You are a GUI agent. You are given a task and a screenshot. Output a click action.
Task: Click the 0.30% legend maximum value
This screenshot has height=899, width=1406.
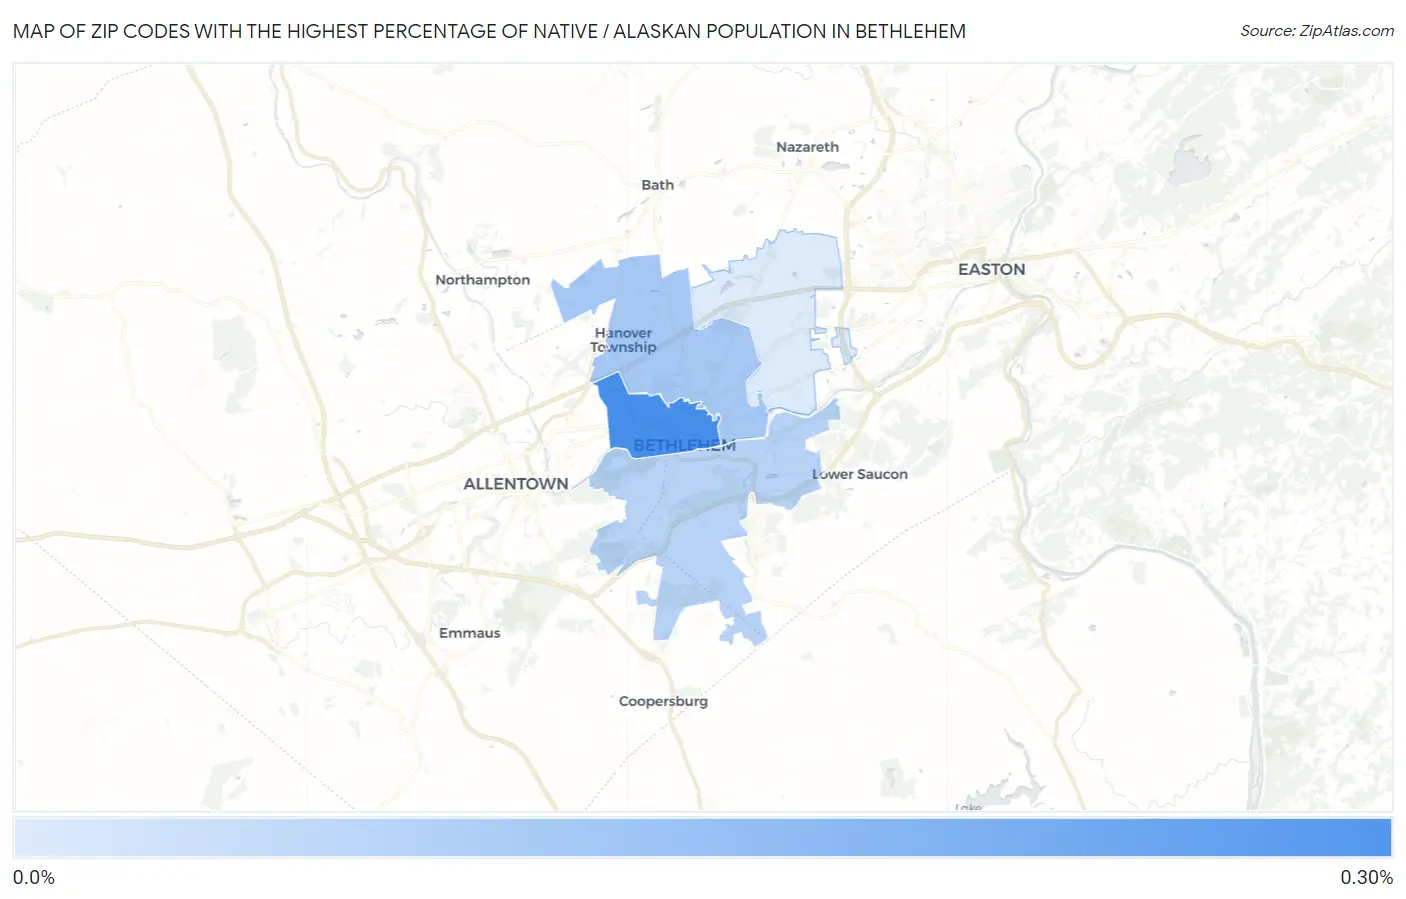[1366, 877]
